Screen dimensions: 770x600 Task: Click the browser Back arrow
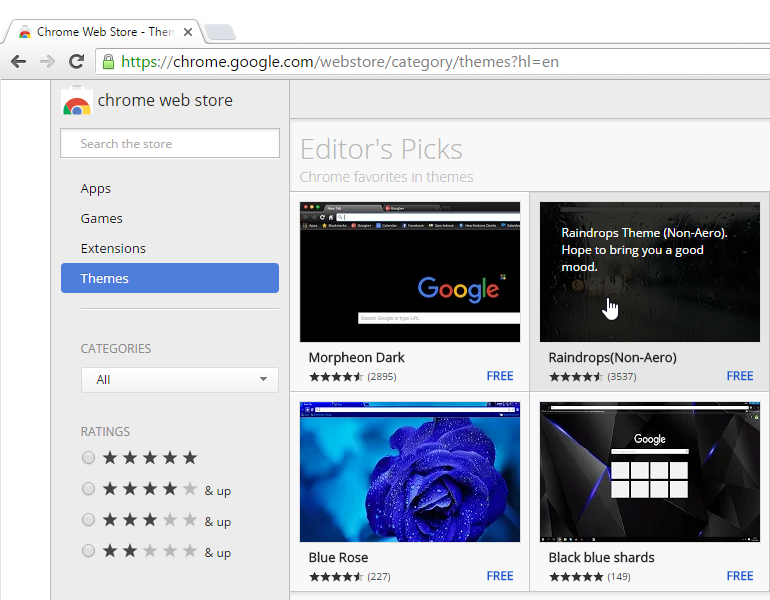18,62
